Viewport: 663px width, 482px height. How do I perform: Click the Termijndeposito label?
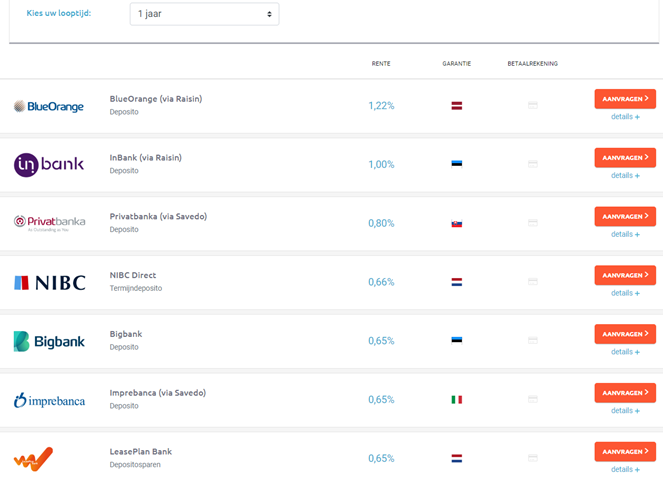point(136,288)
